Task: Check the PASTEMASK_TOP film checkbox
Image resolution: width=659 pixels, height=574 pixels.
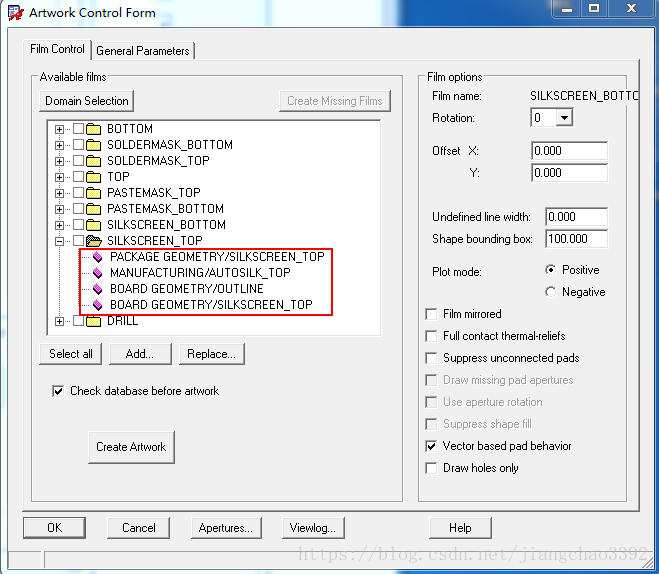Action: [x=78, y=192]
